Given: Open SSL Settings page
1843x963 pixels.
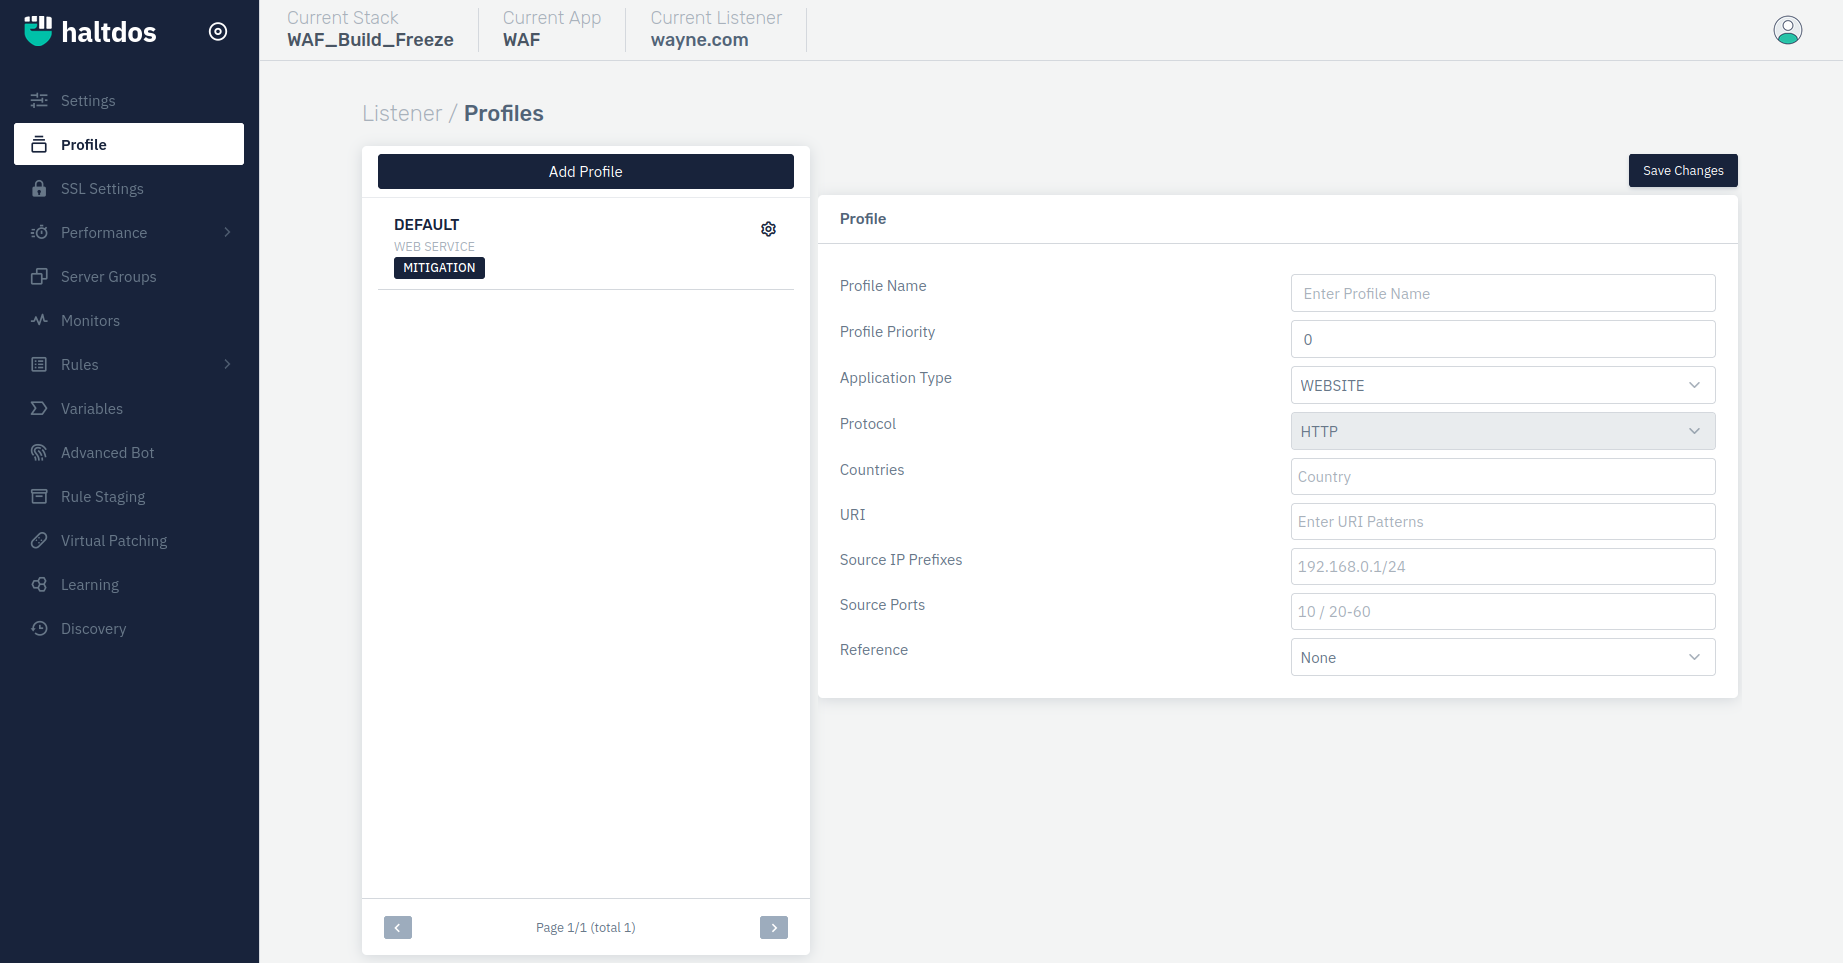Looking at the screenshot, I should click(x=129, y=188).
